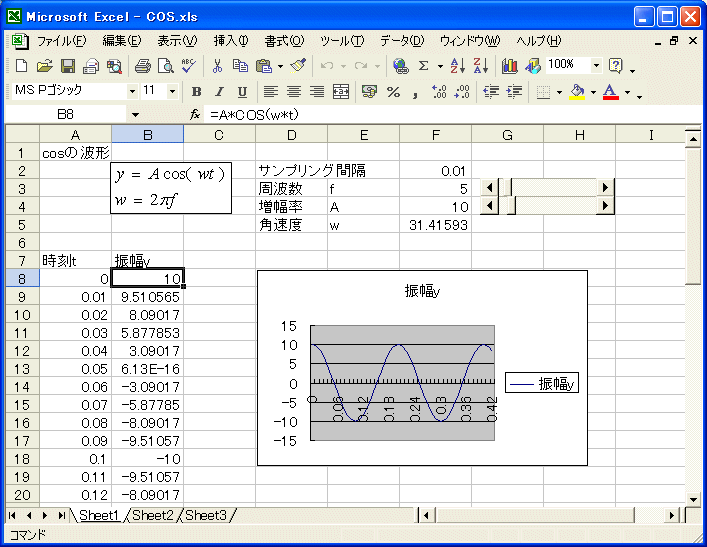
Task: Toggle Bold formatting
Action: coord(196,92)
